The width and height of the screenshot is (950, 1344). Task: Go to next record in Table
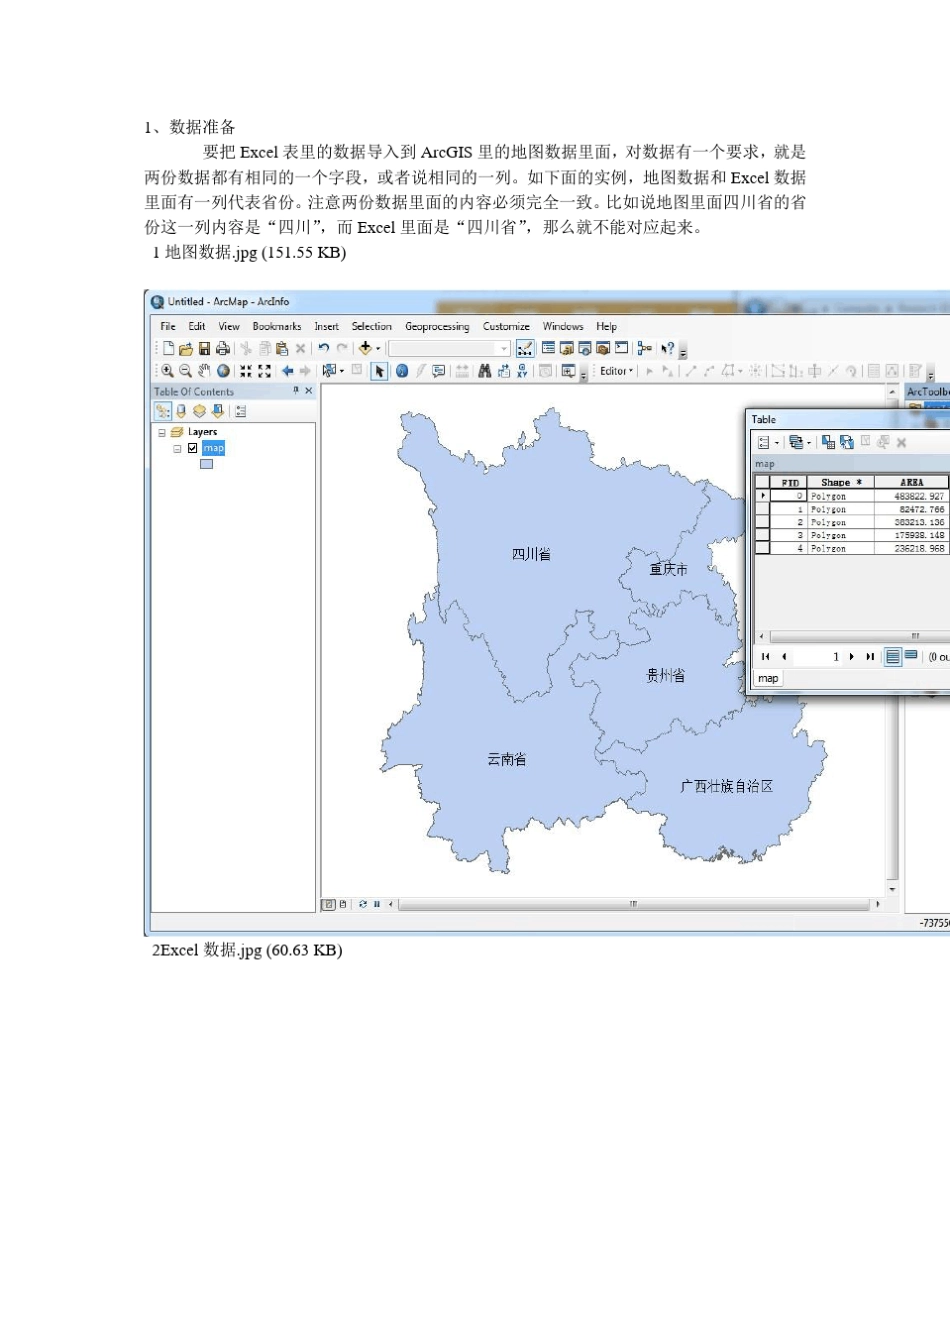(x=852, y=656)
